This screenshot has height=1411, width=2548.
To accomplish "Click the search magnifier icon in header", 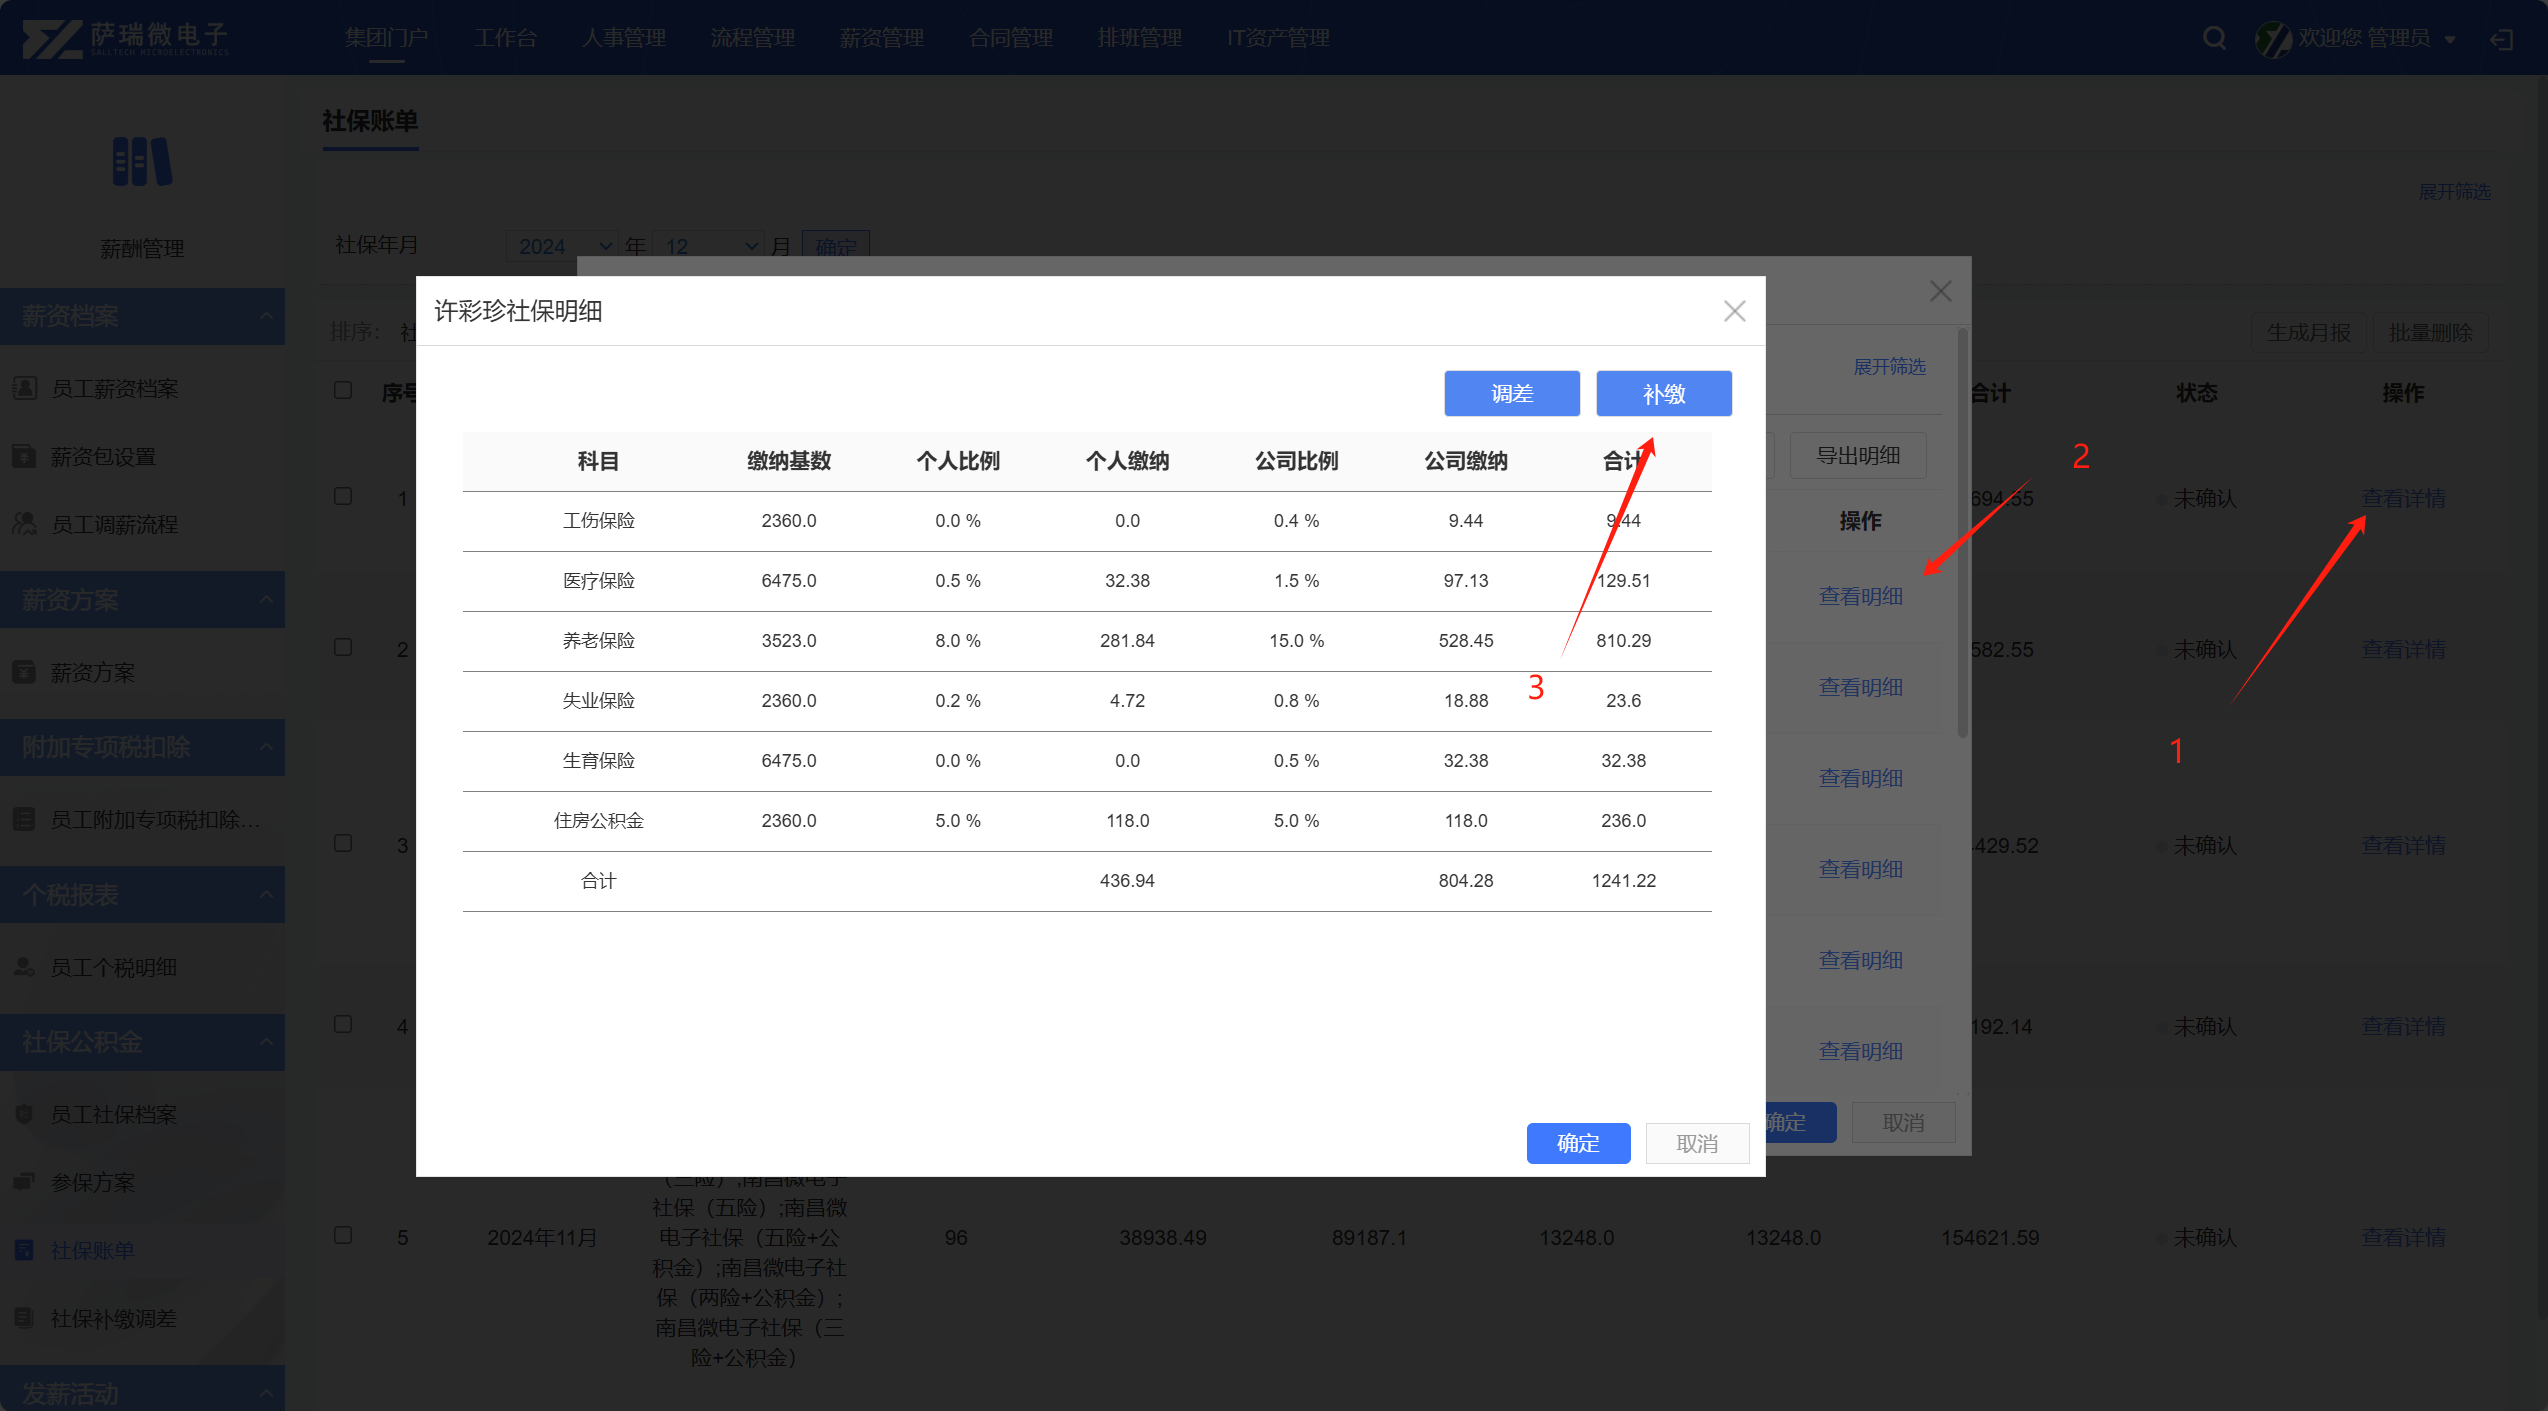I will point(2214,38).
